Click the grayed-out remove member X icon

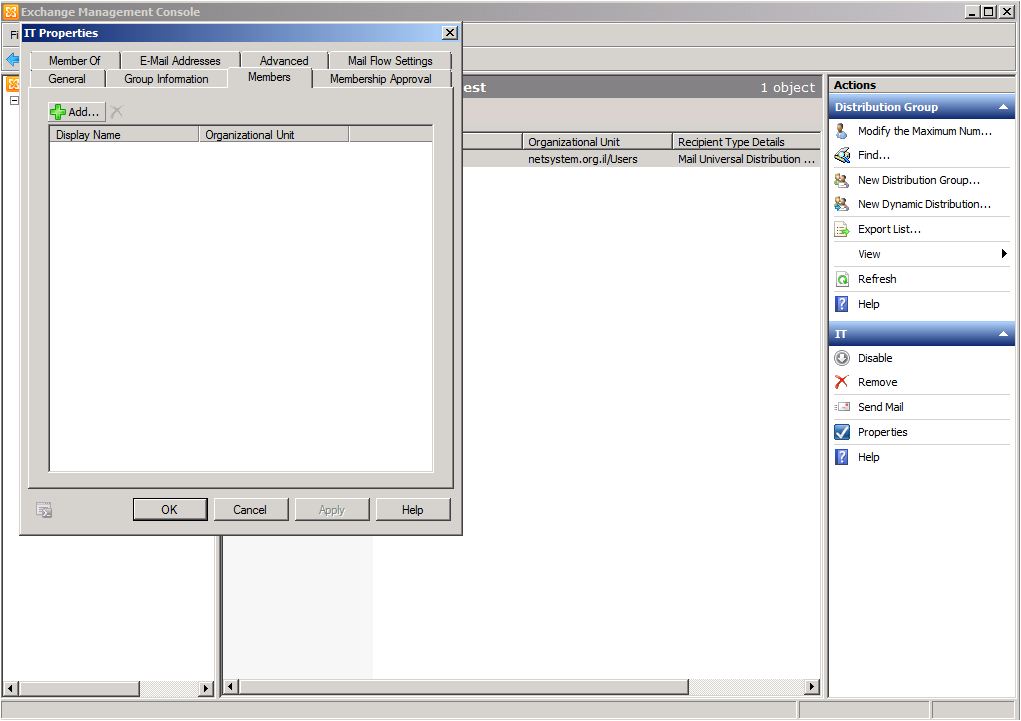[117, 112]
